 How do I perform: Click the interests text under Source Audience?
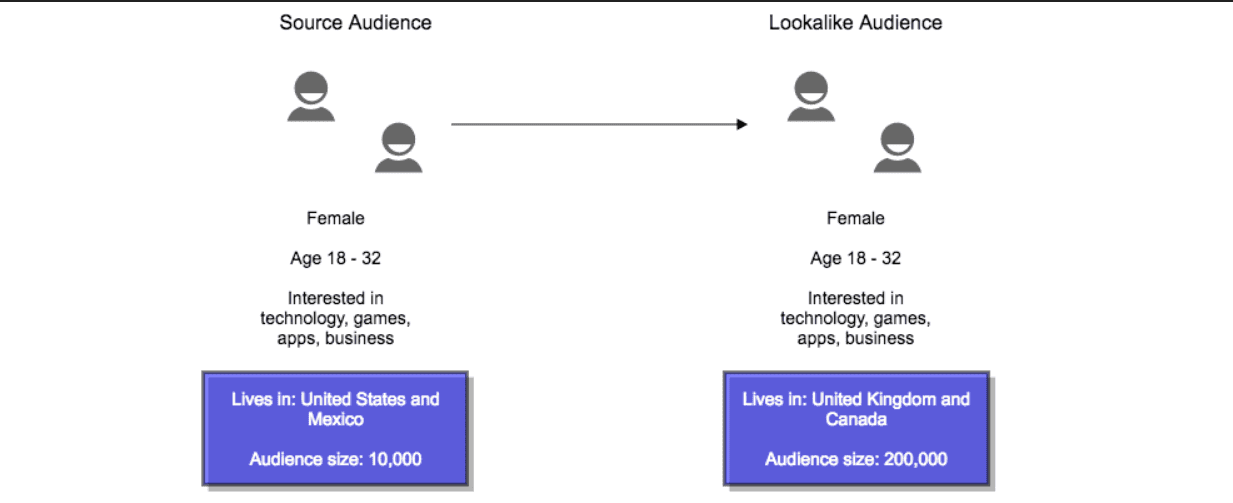[335, 318]
